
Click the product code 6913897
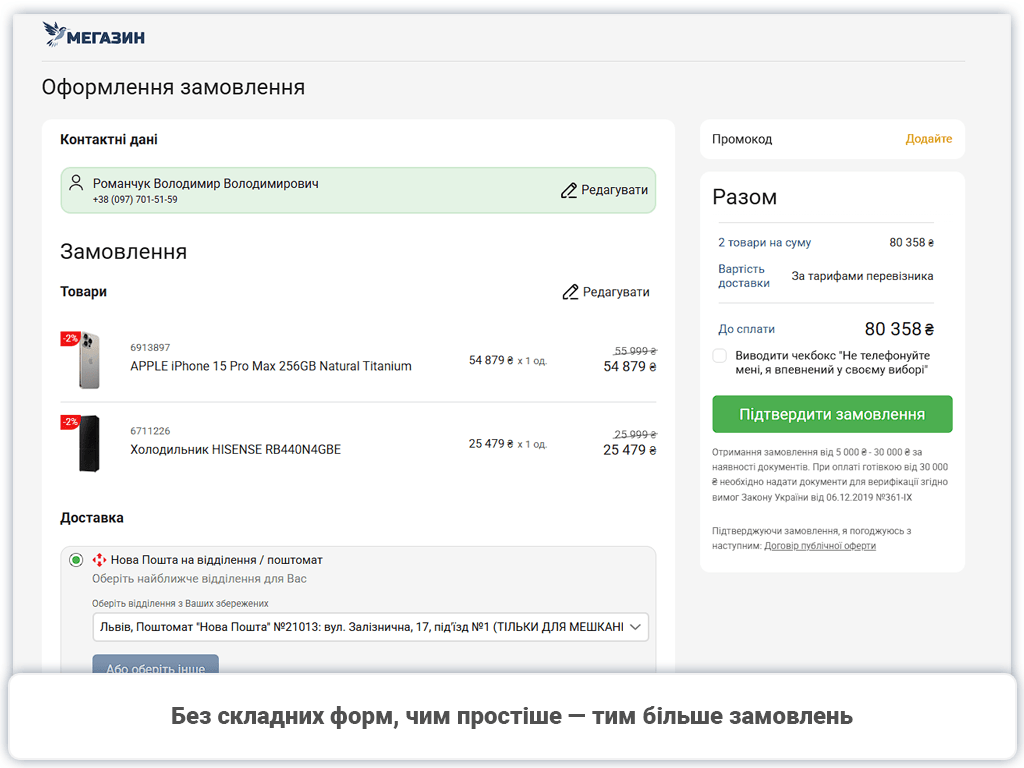tap(150, 347)
